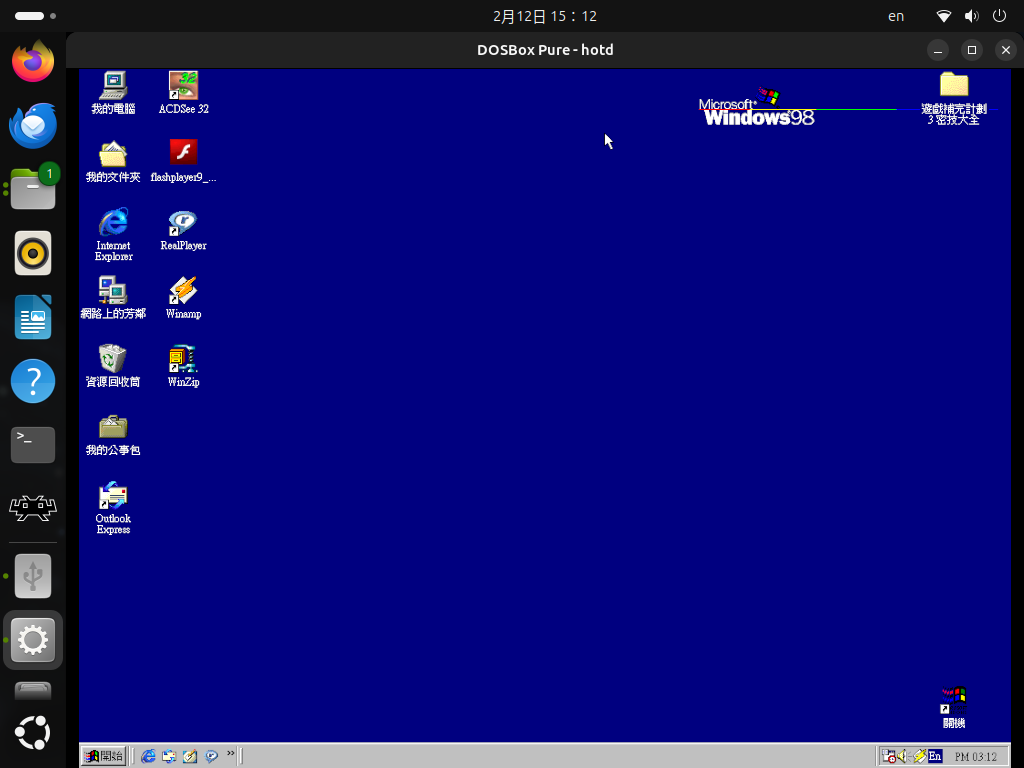Select the 關機 shutdown desktop icon
The image size is (1024, 768).
pyautogui.click(x=952, y=697)
